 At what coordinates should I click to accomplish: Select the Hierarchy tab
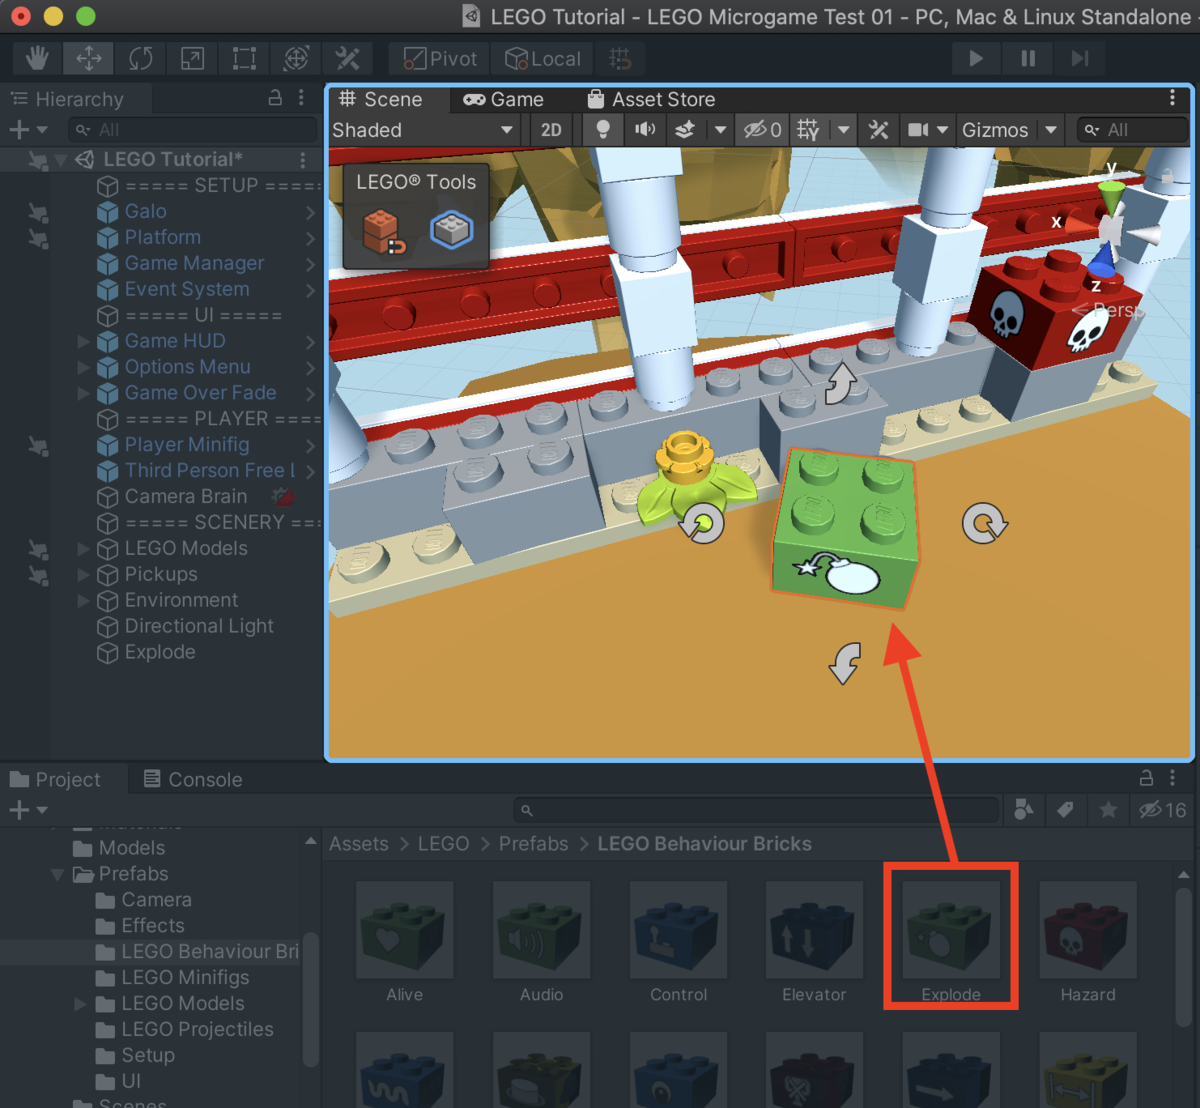[x=67, y=99]
